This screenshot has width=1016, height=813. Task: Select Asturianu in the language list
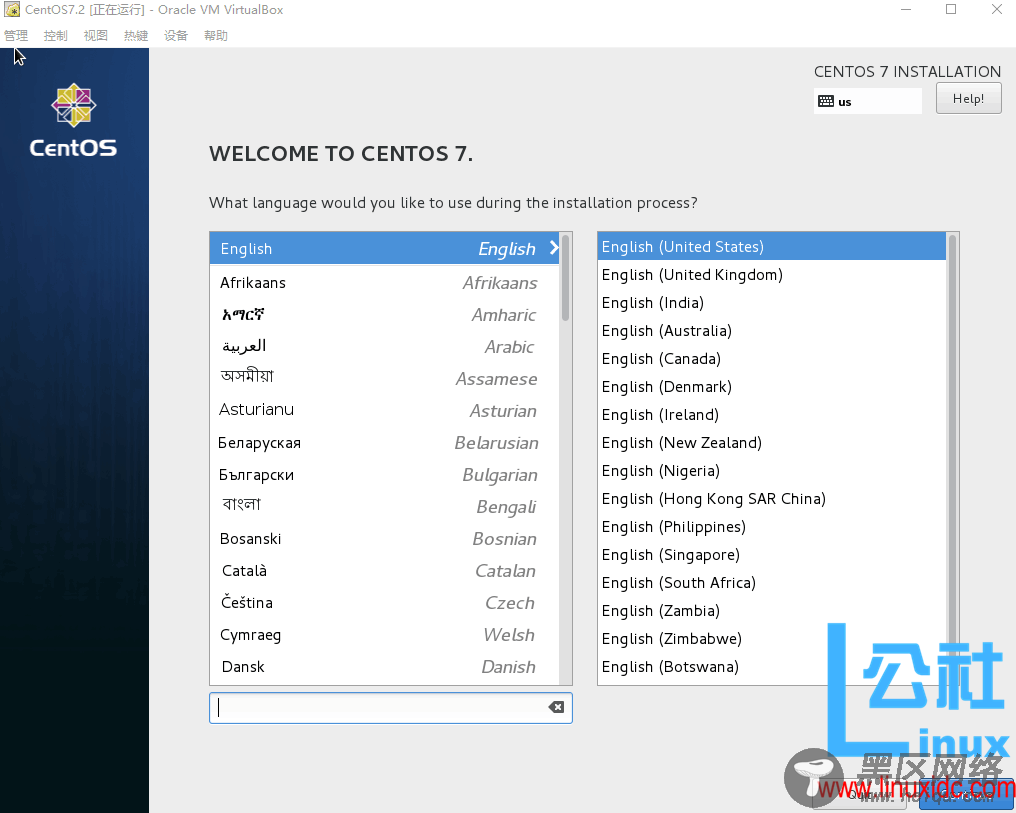384,410
